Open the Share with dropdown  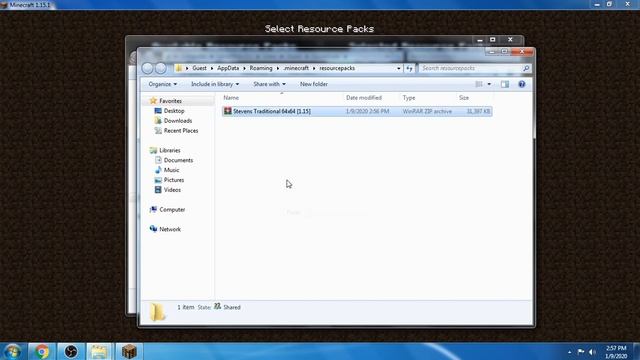pos(269,84)
